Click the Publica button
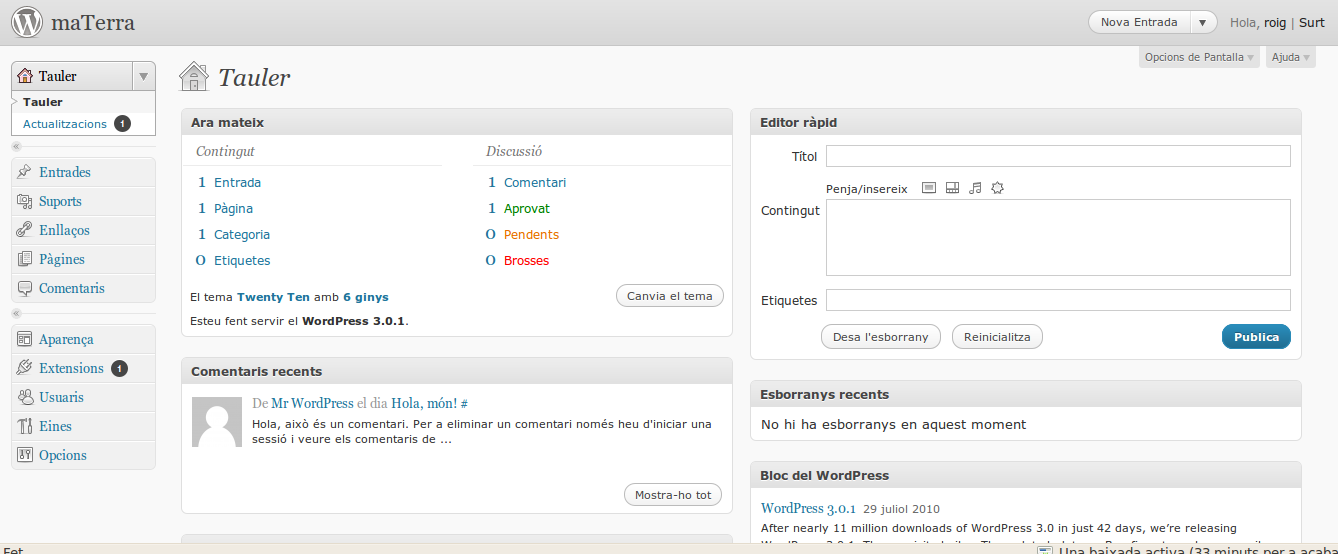 pos(1256,337)
